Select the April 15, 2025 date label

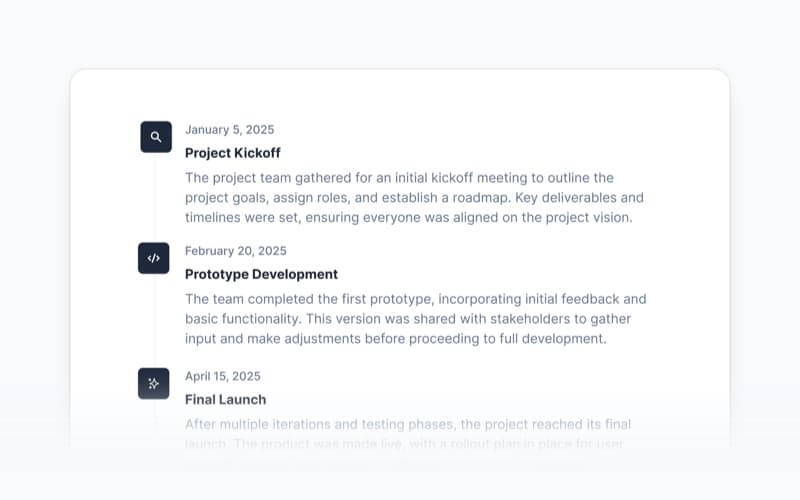(x=223, y=376)
